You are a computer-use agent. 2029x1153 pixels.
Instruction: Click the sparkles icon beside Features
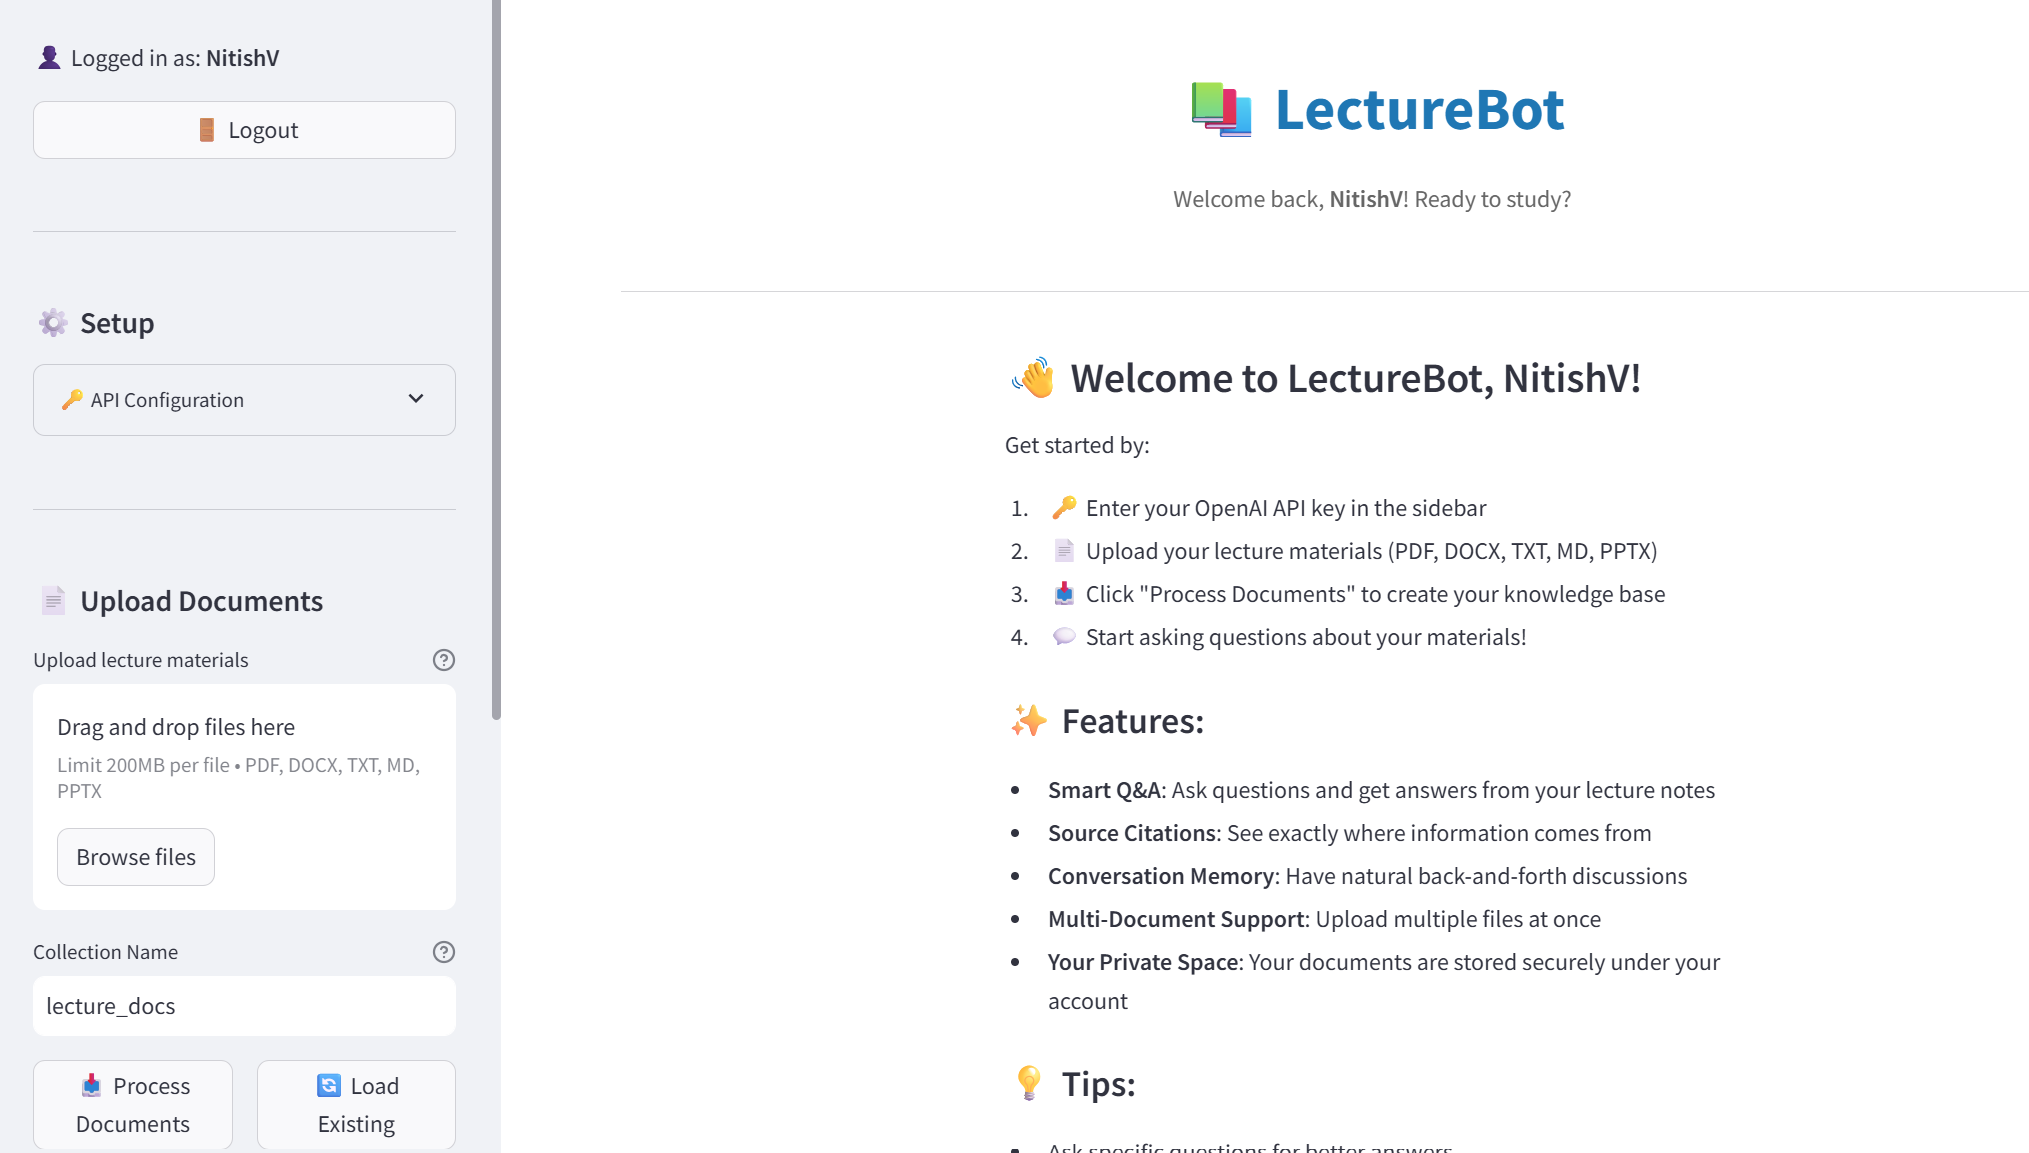coord(1028,721)
